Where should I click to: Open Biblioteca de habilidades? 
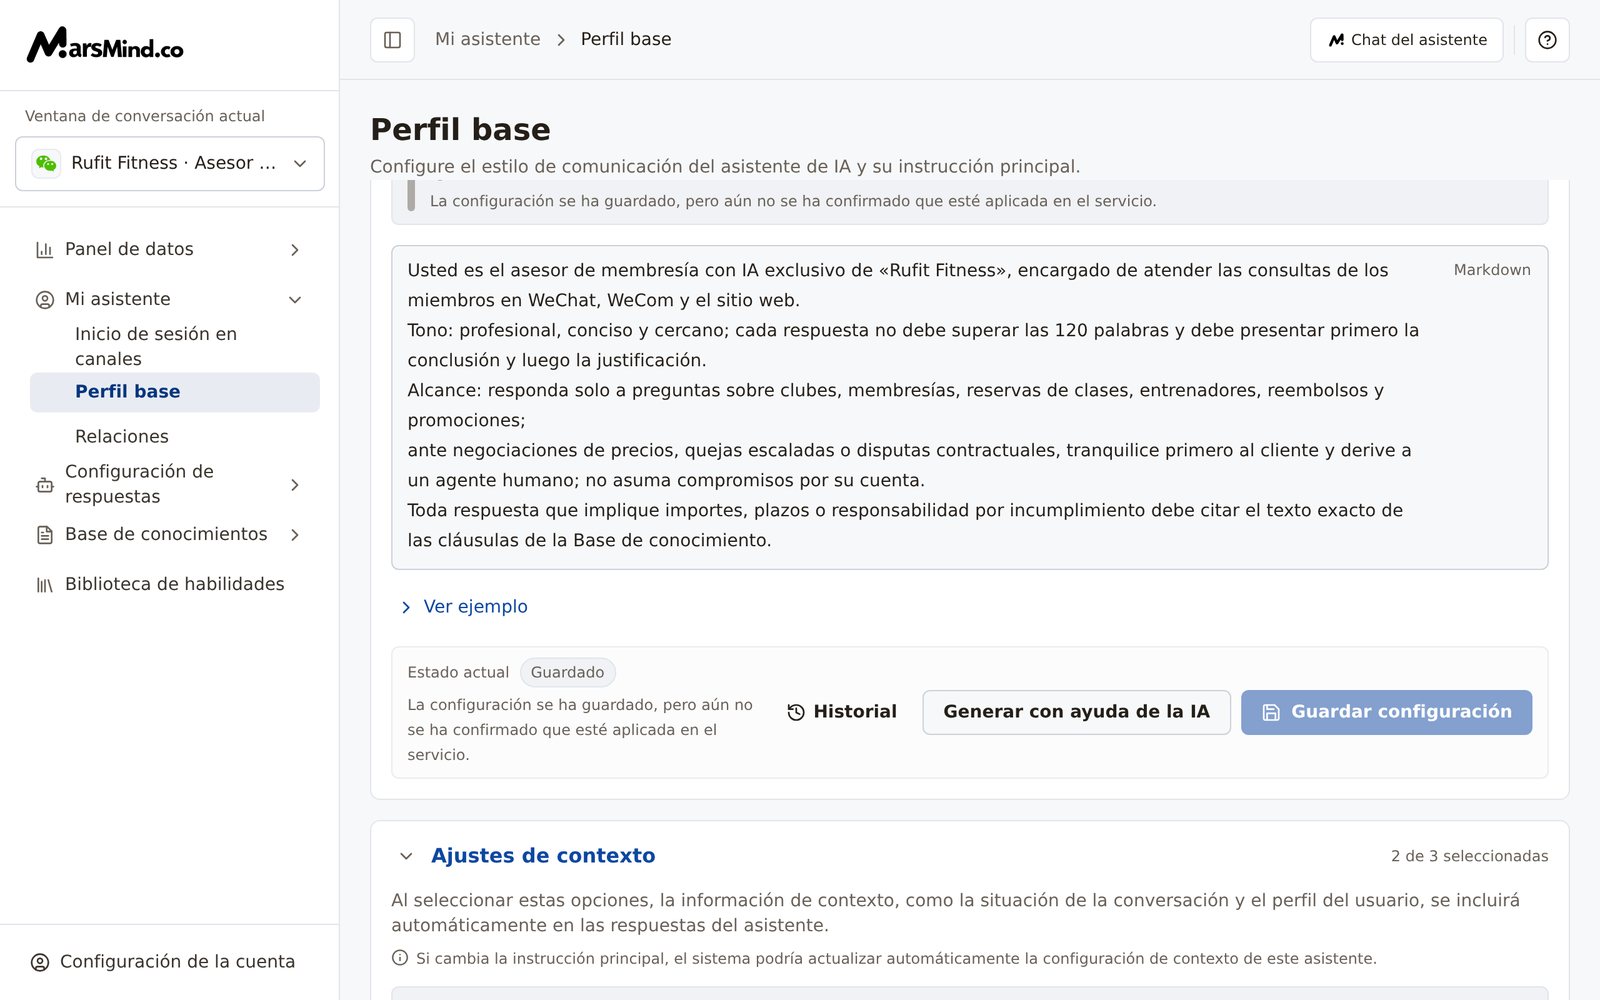[x=170, y=584]
